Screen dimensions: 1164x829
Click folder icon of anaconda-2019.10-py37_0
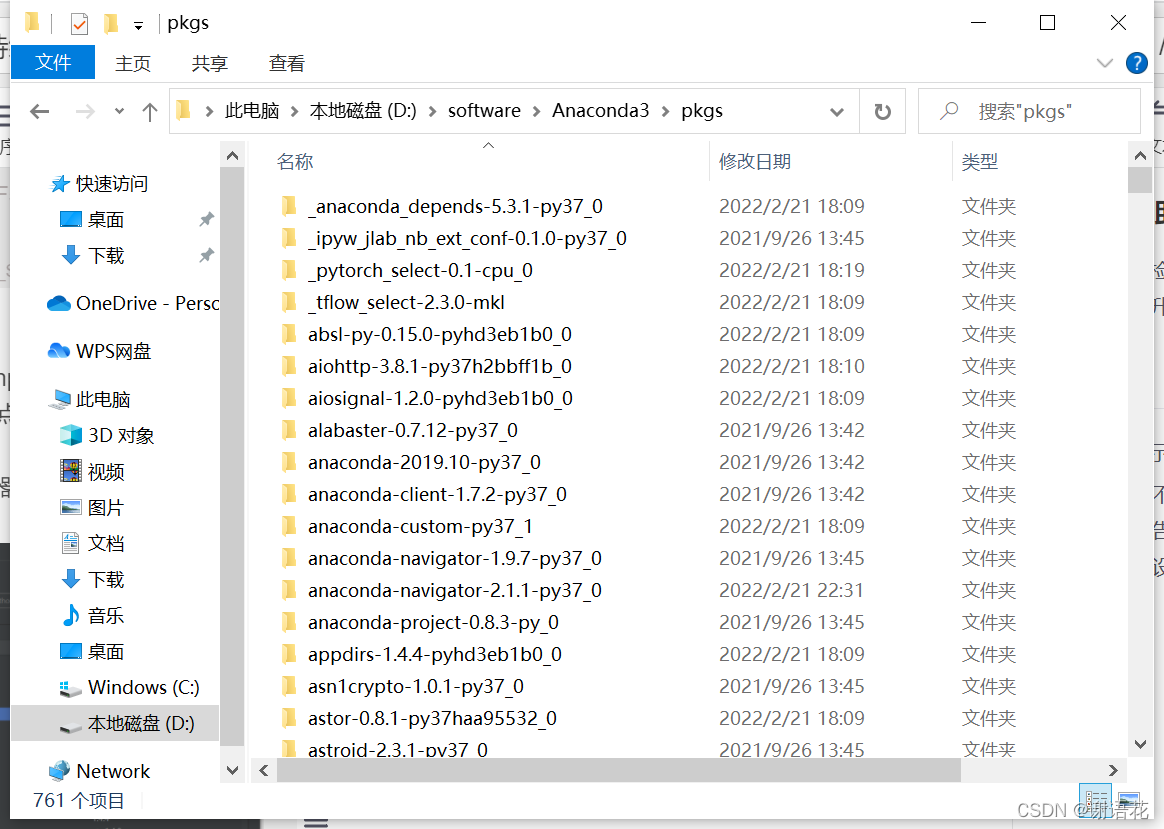(x=290, y=462)
